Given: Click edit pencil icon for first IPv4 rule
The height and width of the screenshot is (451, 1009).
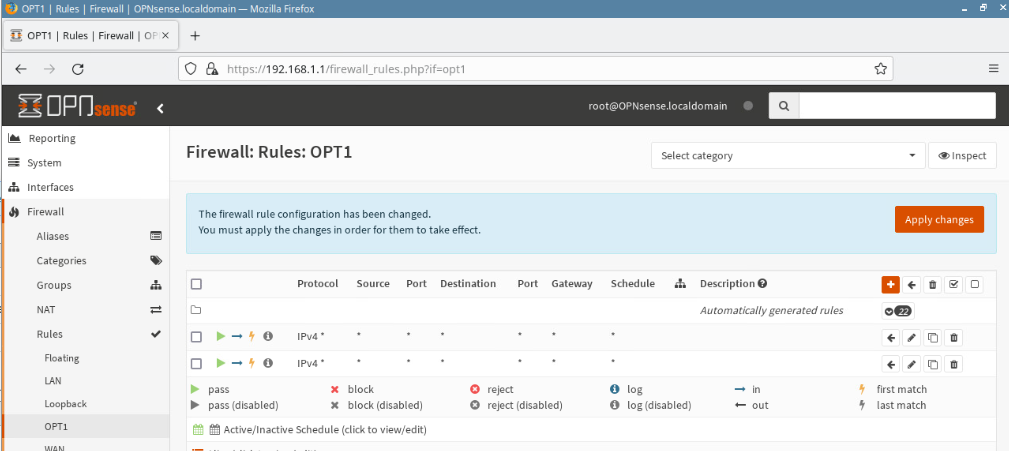Looking at the screenshot, I should coord(911,338).
